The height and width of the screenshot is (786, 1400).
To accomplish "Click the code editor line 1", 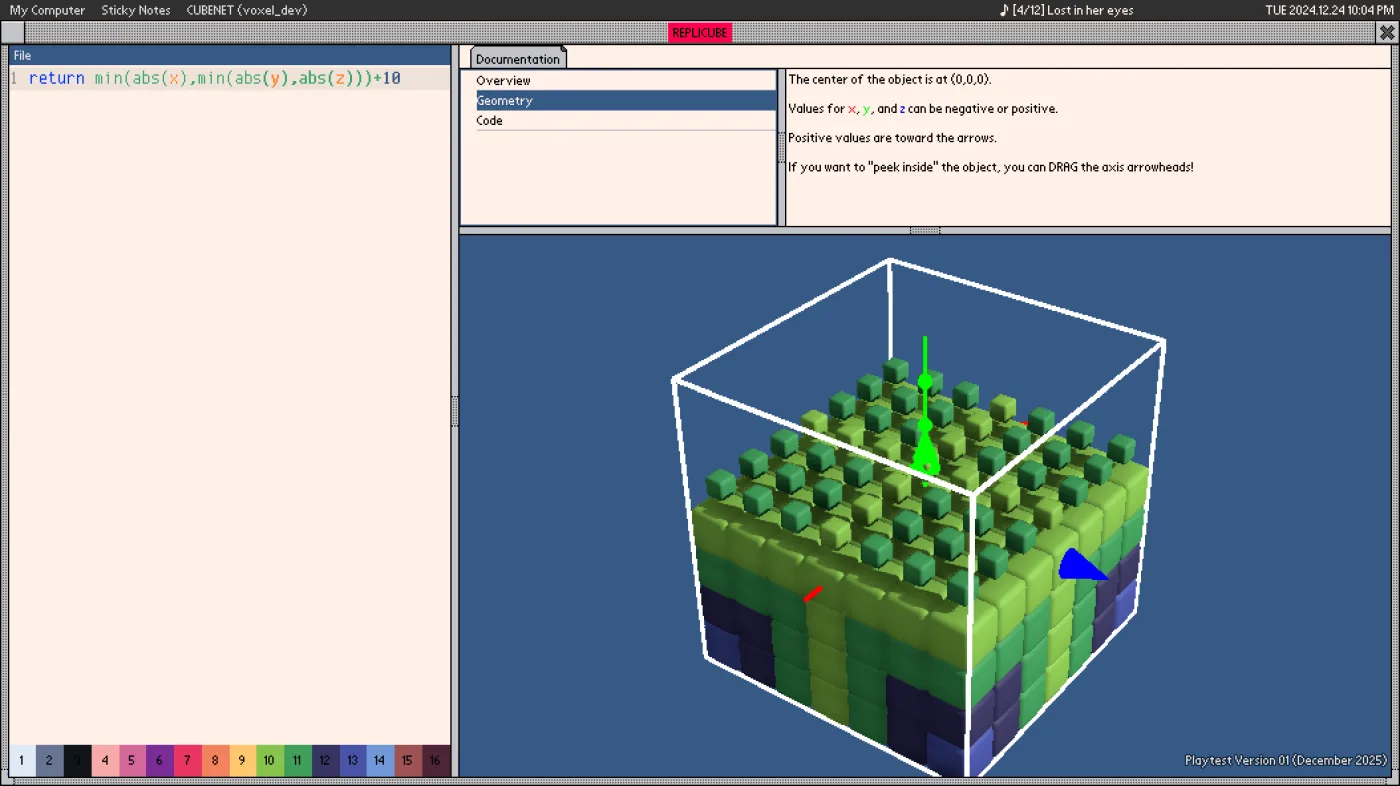I will 229,78.
